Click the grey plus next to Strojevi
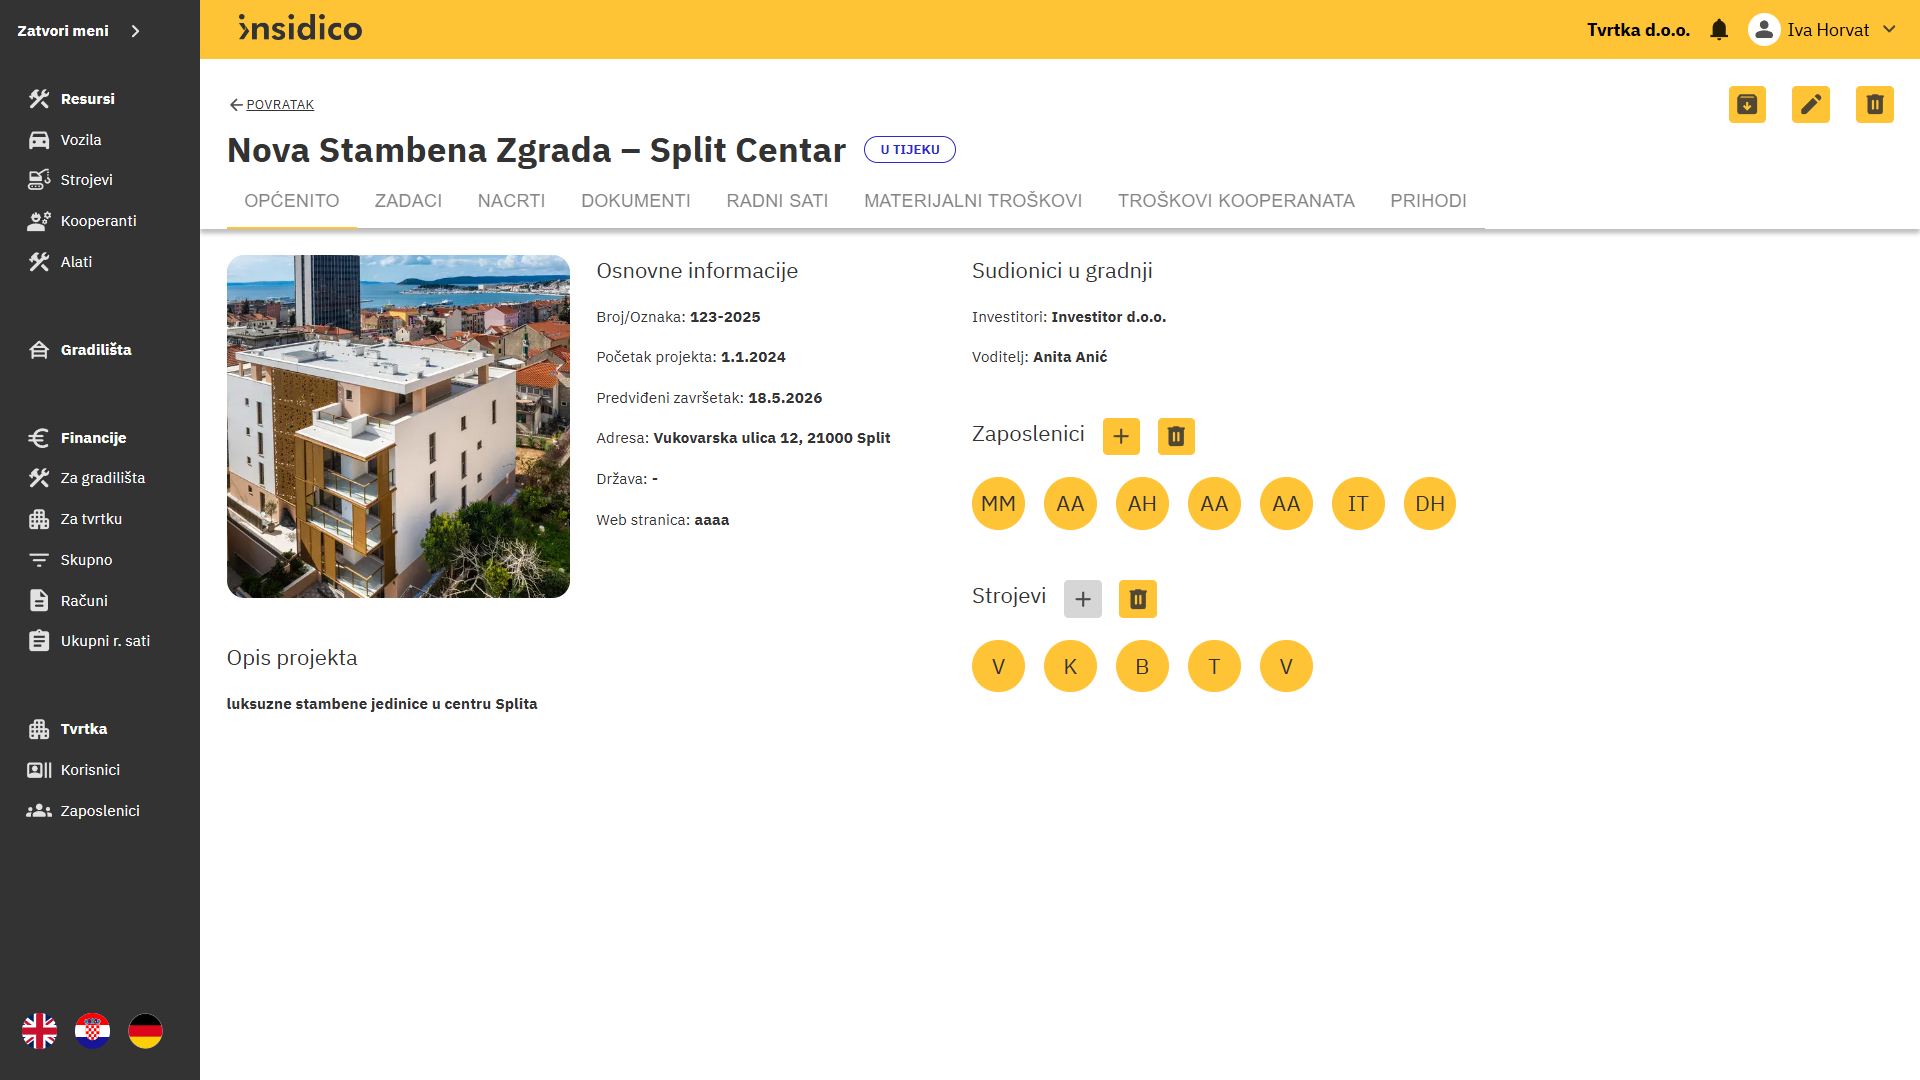Image resolution: width=1920 pixels, height=1080 pixels. (x=1082, y=599)
